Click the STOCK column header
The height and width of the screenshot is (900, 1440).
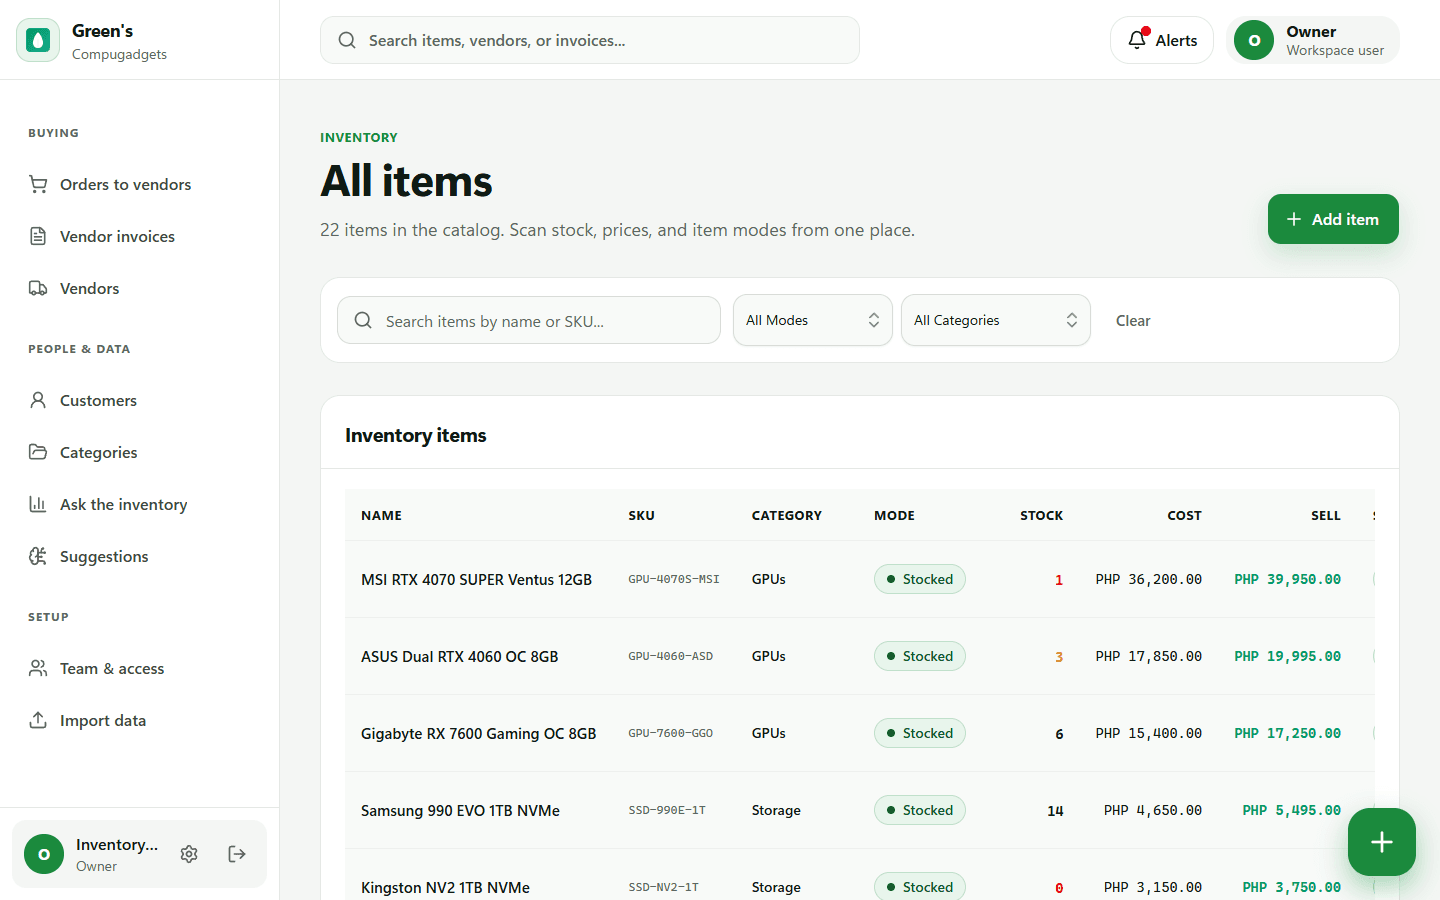[1041, 515]
